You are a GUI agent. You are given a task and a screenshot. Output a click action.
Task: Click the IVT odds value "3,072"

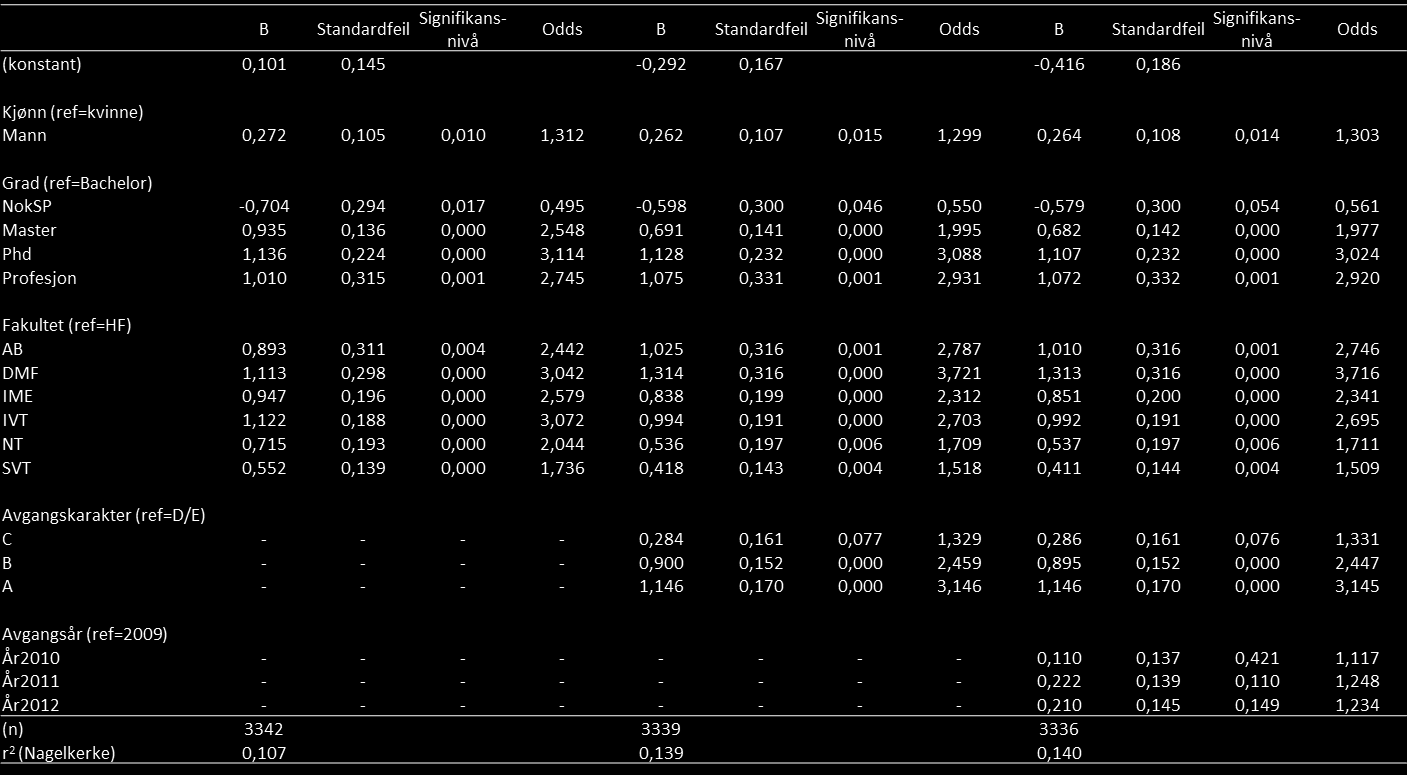[562, 421]
